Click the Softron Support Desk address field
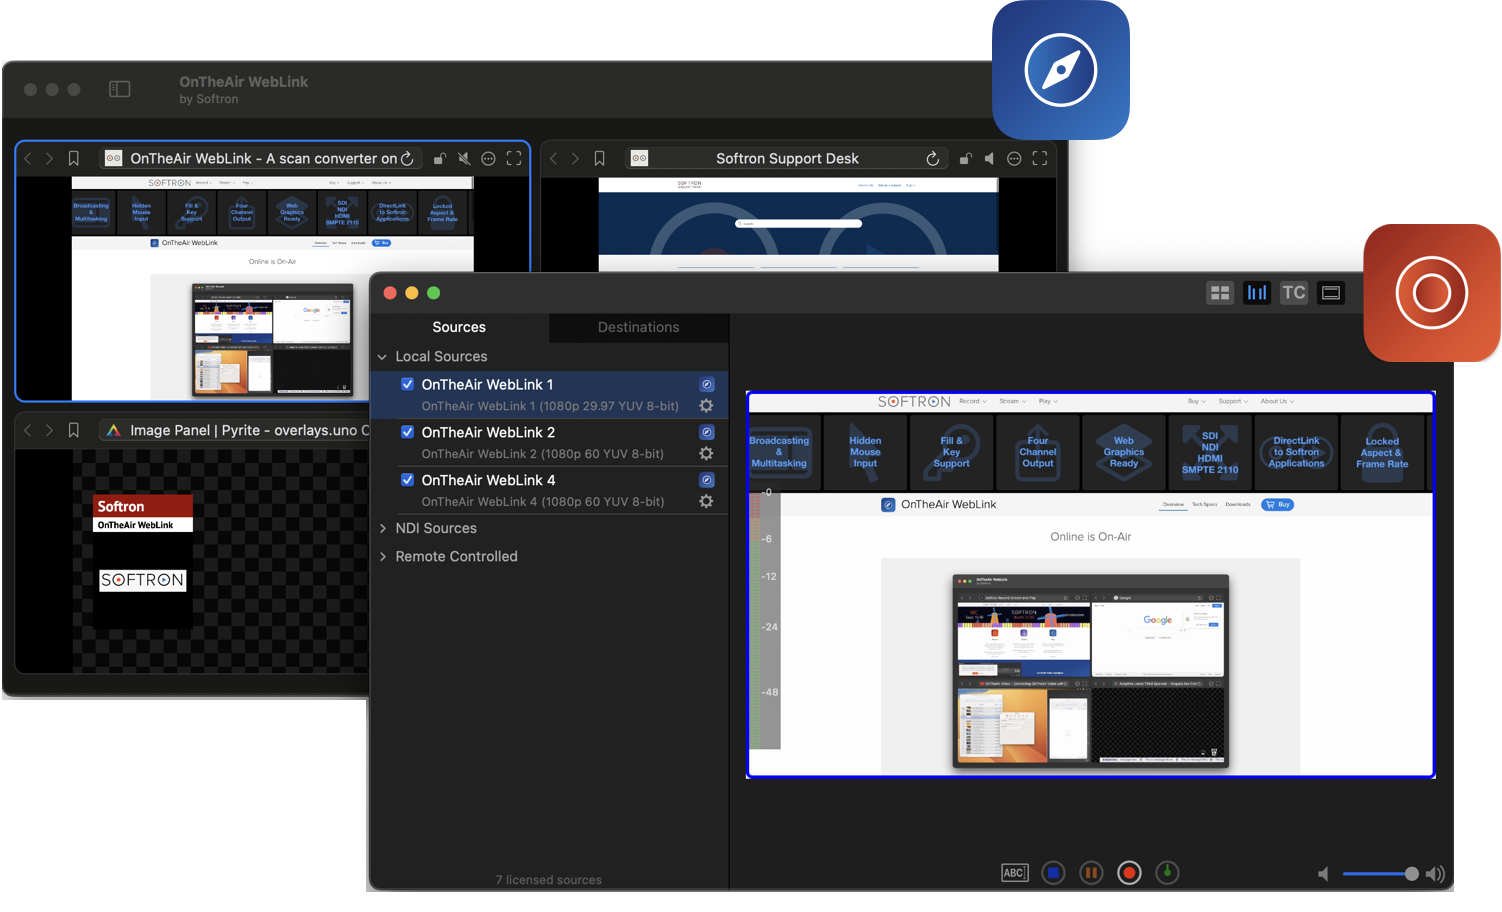This screenshot has height=912, width=1502. click(x=786, y=158)
